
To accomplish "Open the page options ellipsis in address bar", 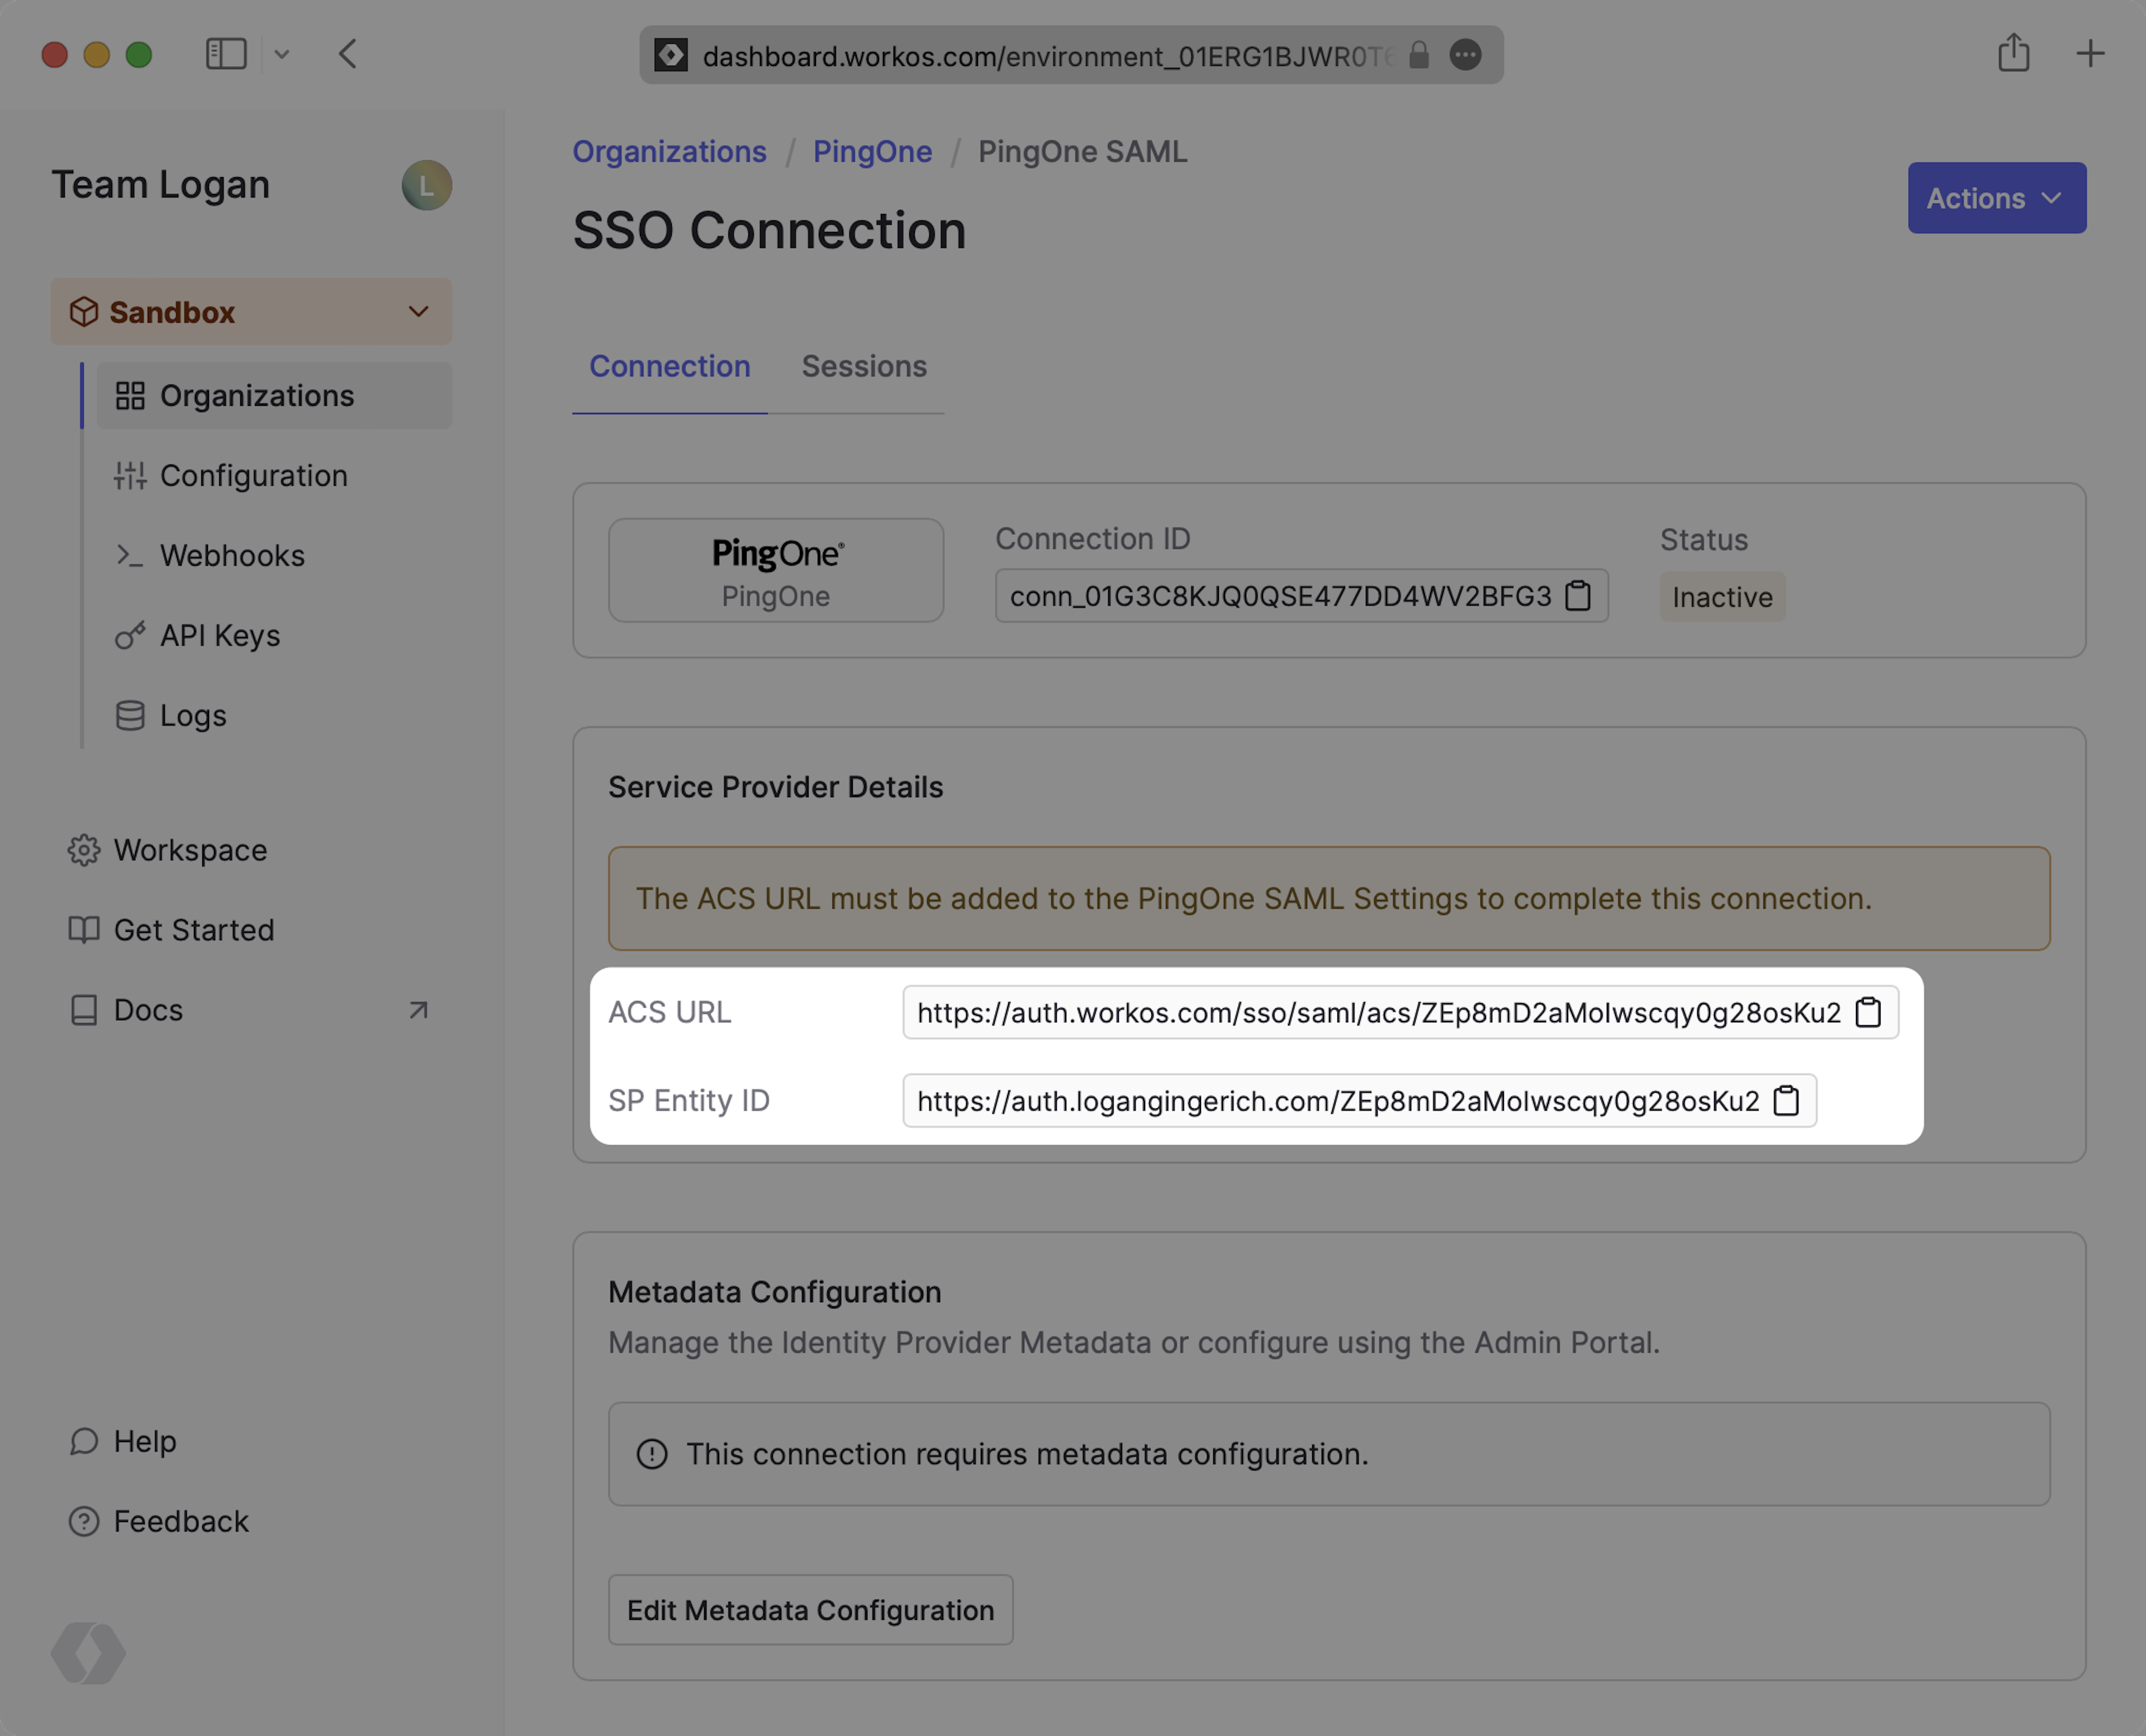I will [x=1465, y=55].
